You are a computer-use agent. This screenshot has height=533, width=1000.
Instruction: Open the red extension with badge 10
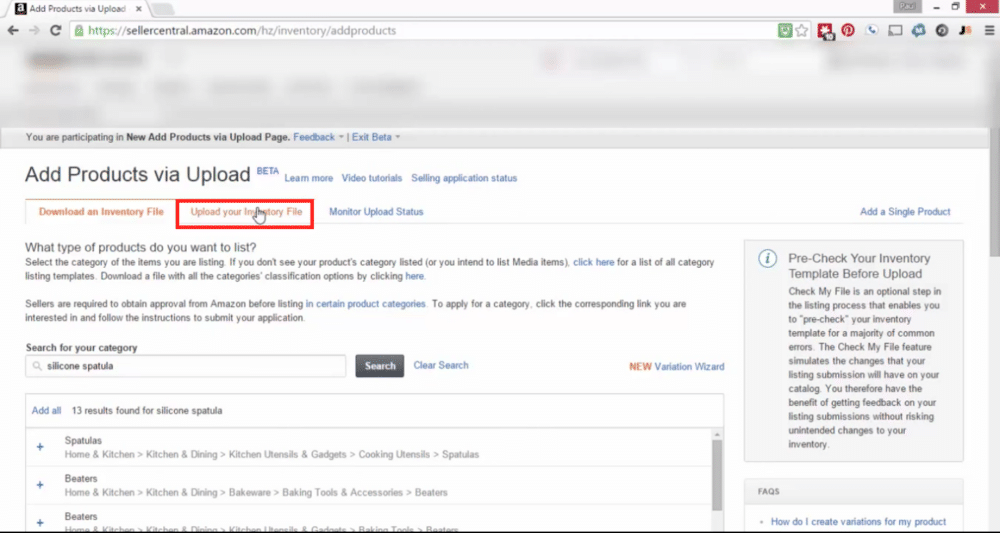(x=825, y=31)
